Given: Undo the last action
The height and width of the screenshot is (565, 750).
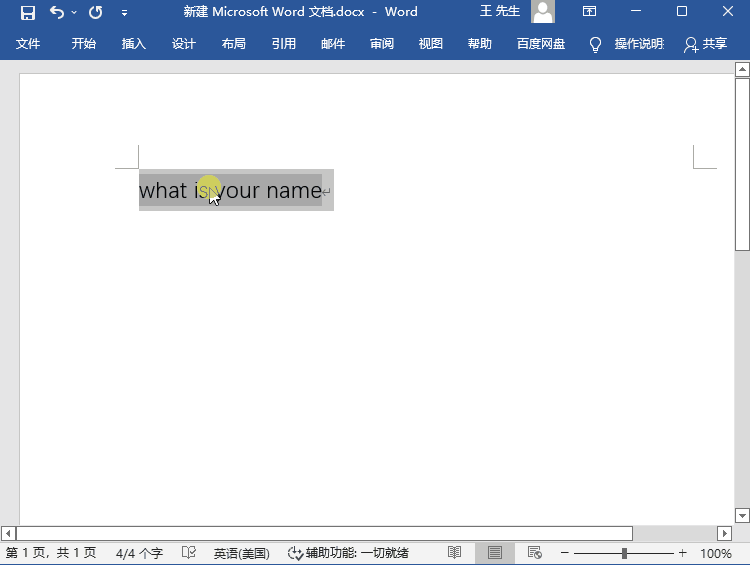Looking at the screenshot, I should (x=57, y=12).
